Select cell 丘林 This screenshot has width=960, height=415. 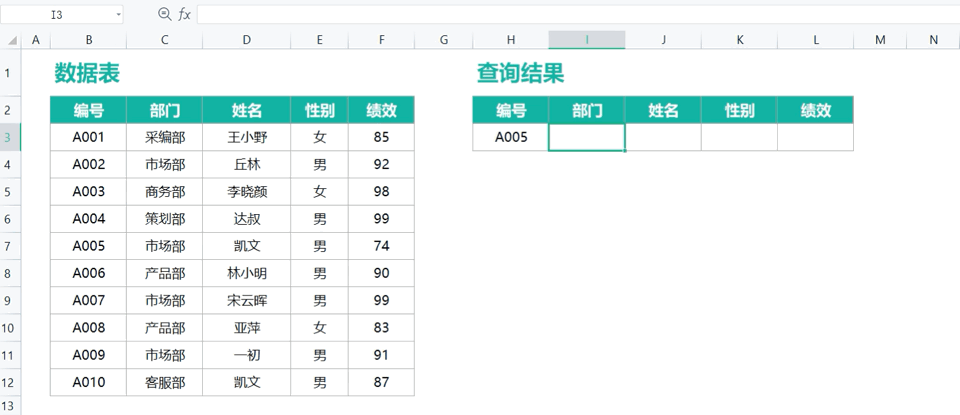point(247,164)
